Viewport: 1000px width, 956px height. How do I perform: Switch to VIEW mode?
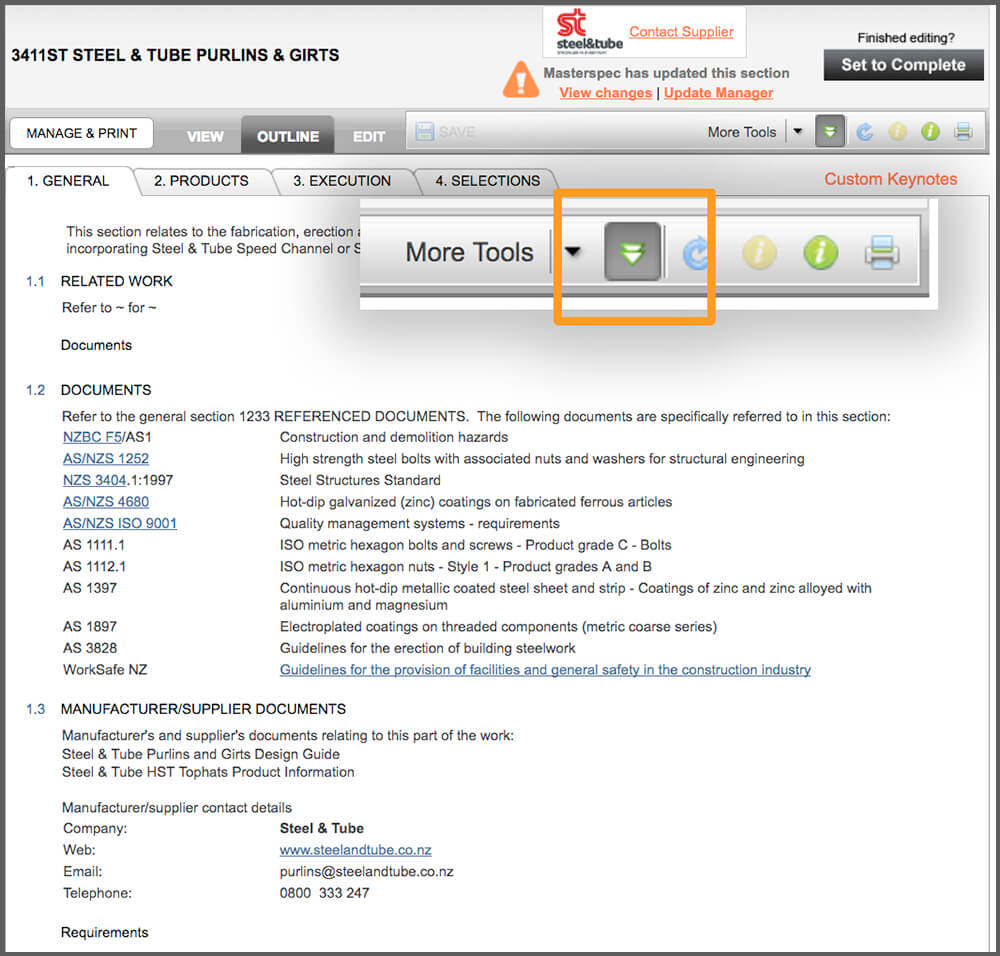[205, 136]
